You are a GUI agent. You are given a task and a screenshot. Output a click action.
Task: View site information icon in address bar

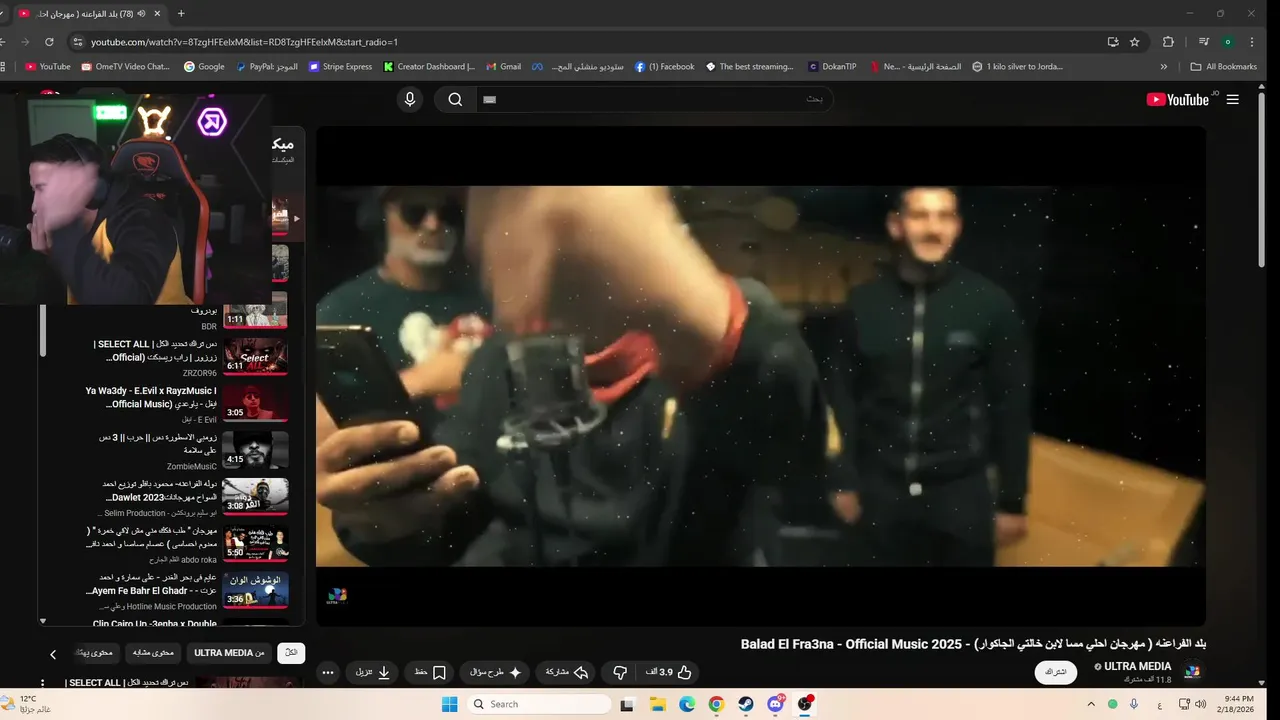78,42
